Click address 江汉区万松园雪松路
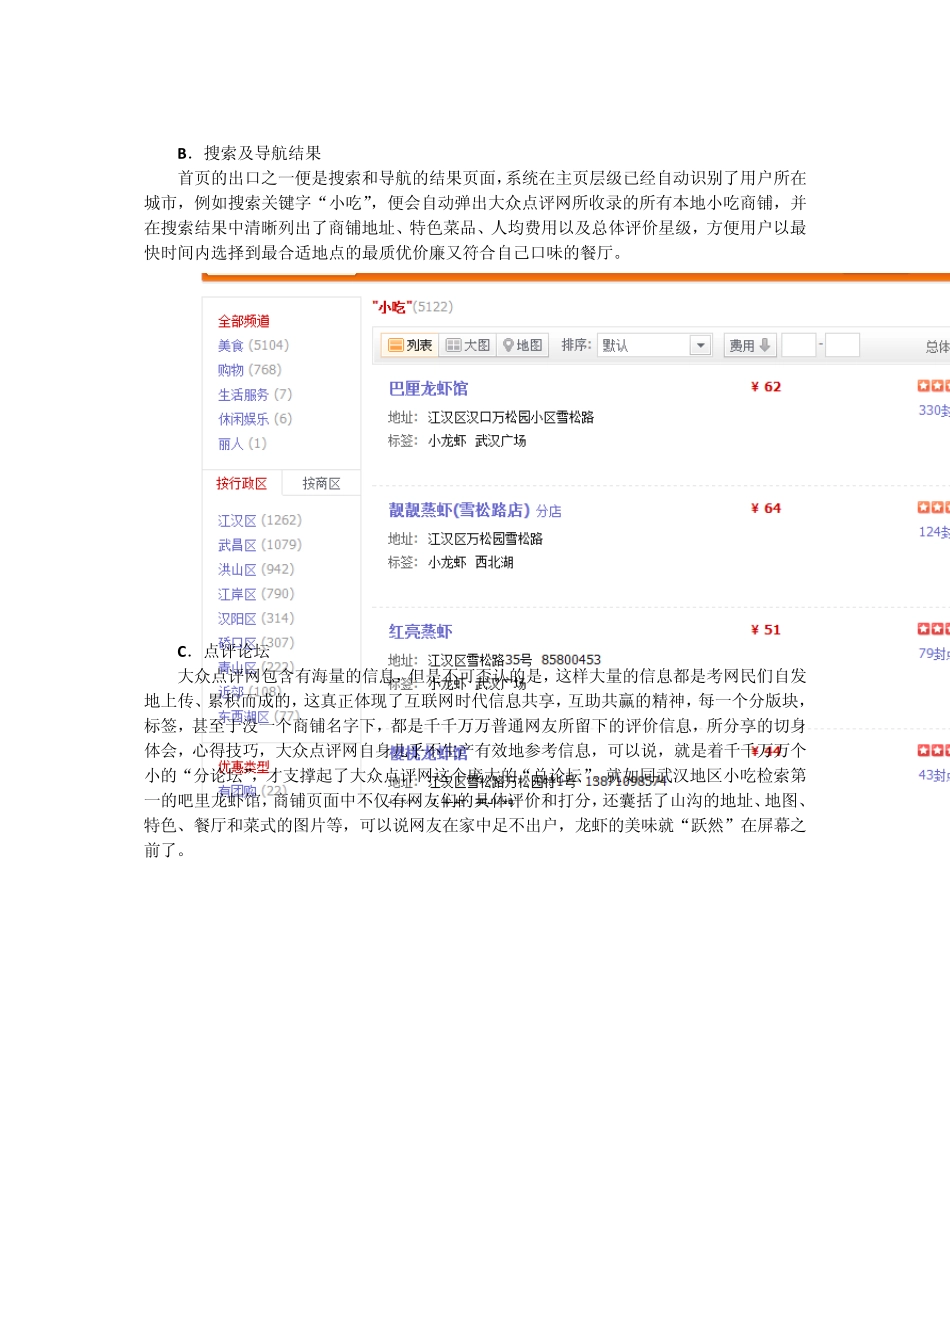950x1344 pixels. pos(485,538)
